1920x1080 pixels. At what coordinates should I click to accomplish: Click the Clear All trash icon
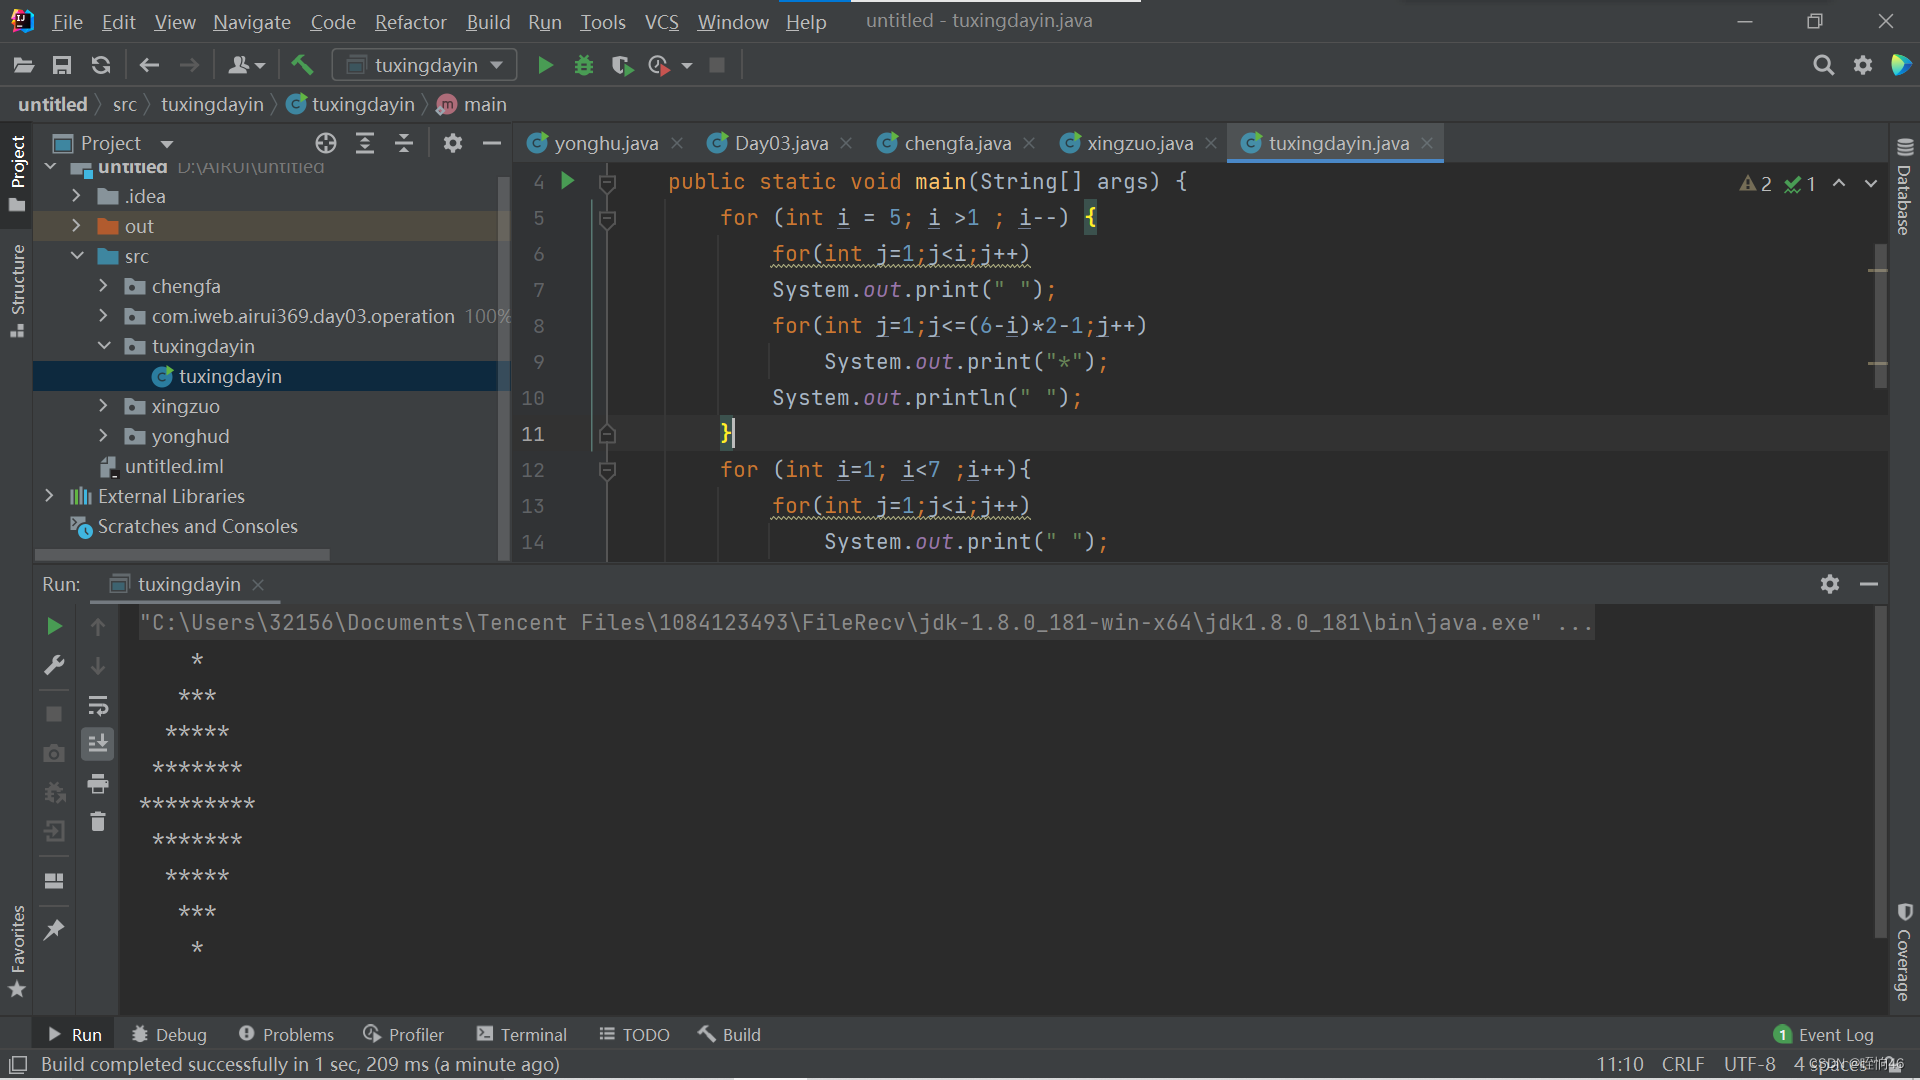click(98, 822)
